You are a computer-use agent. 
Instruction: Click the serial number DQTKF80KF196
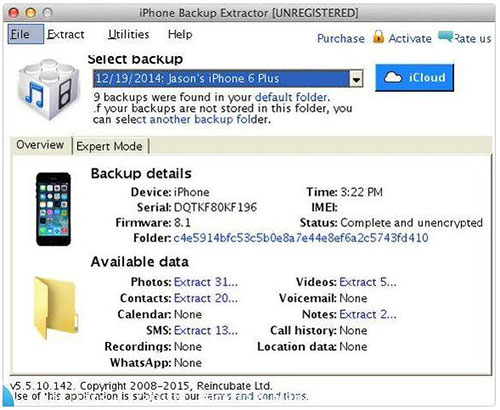pos(215,207)
